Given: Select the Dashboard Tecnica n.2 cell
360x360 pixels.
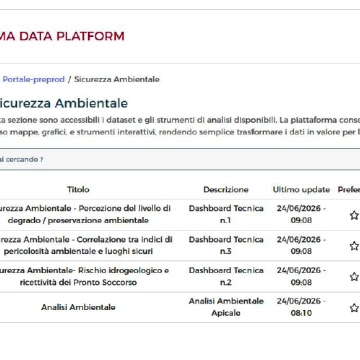Looking at the screenshot, I should tap(226, 276).
